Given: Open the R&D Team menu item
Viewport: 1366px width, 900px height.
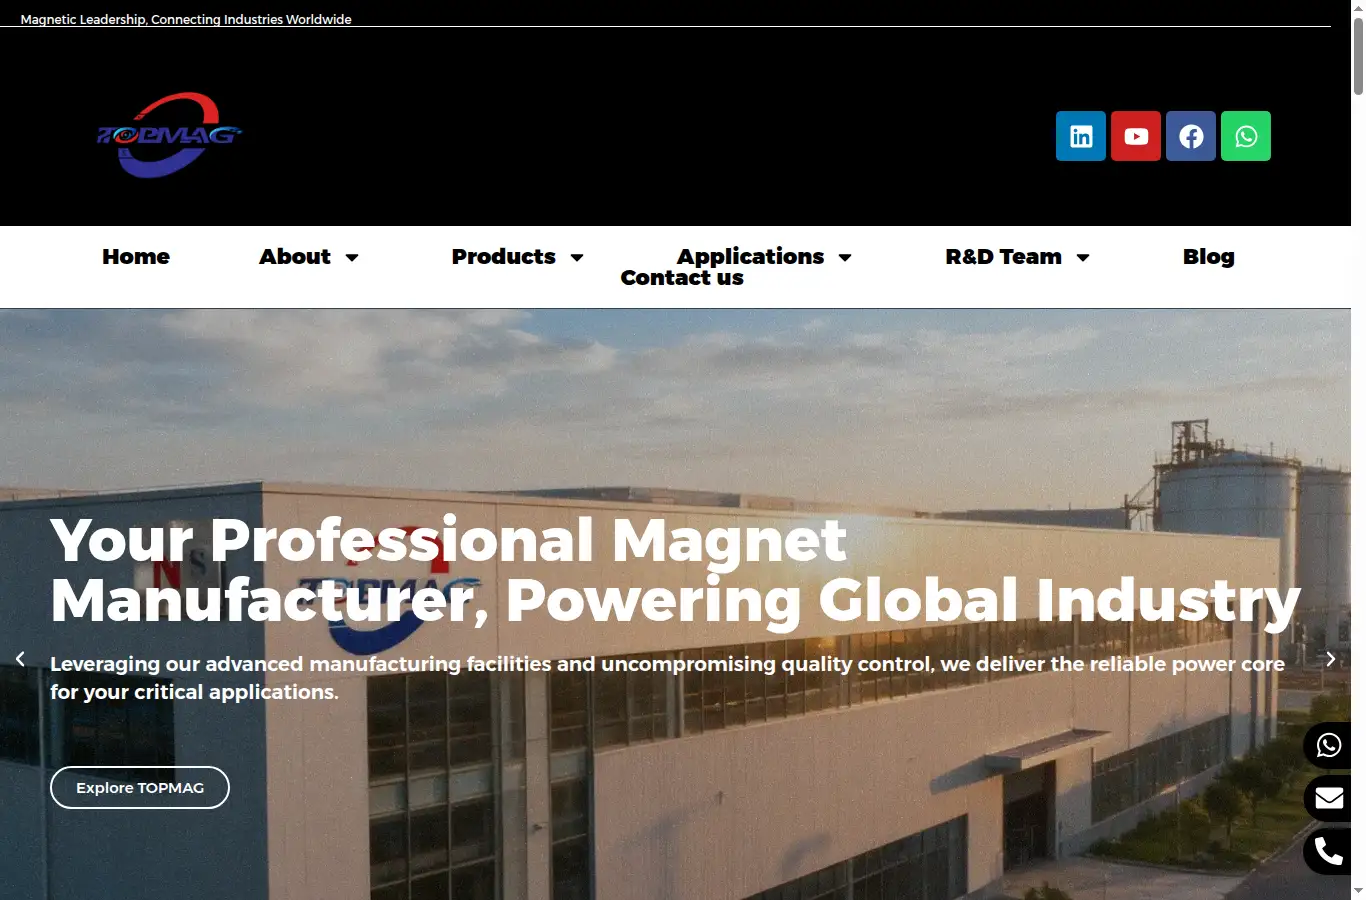Looking at the screenshot, I should [1003, 257].
